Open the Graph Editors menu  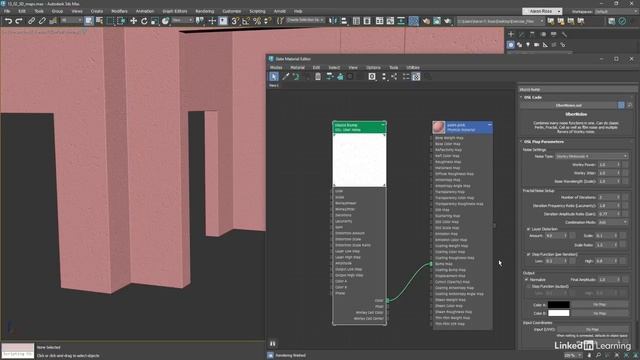coord(175,11)
